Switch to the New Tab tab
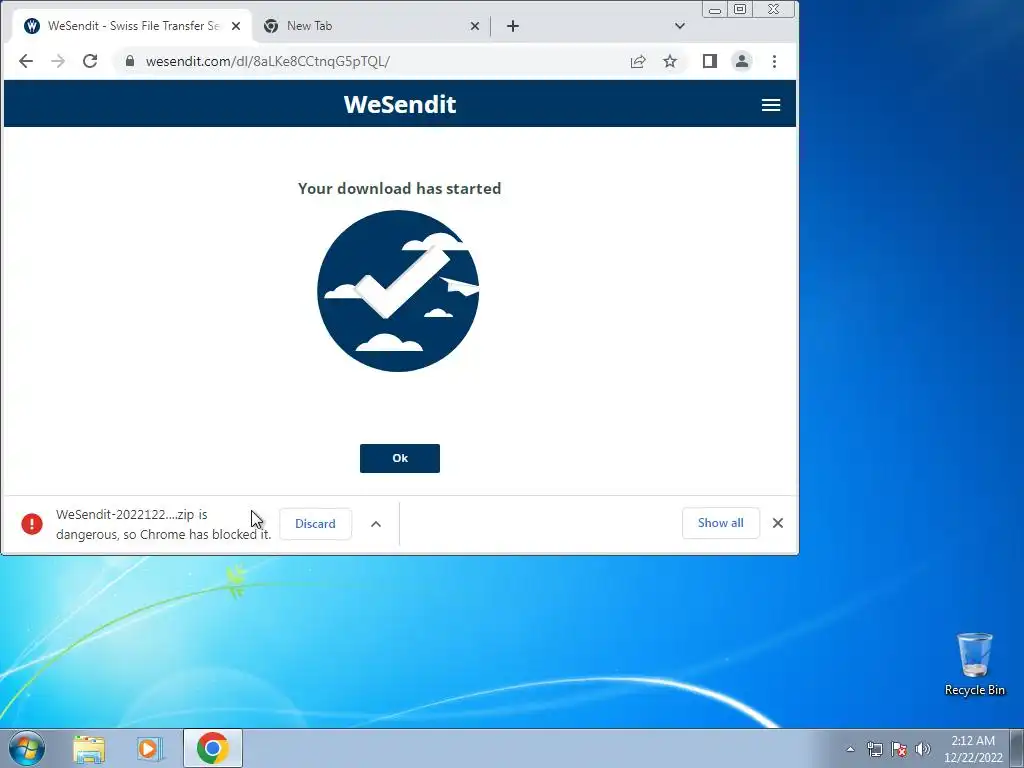The width and height of the screenshot is (1024, 768). (372, 26)
